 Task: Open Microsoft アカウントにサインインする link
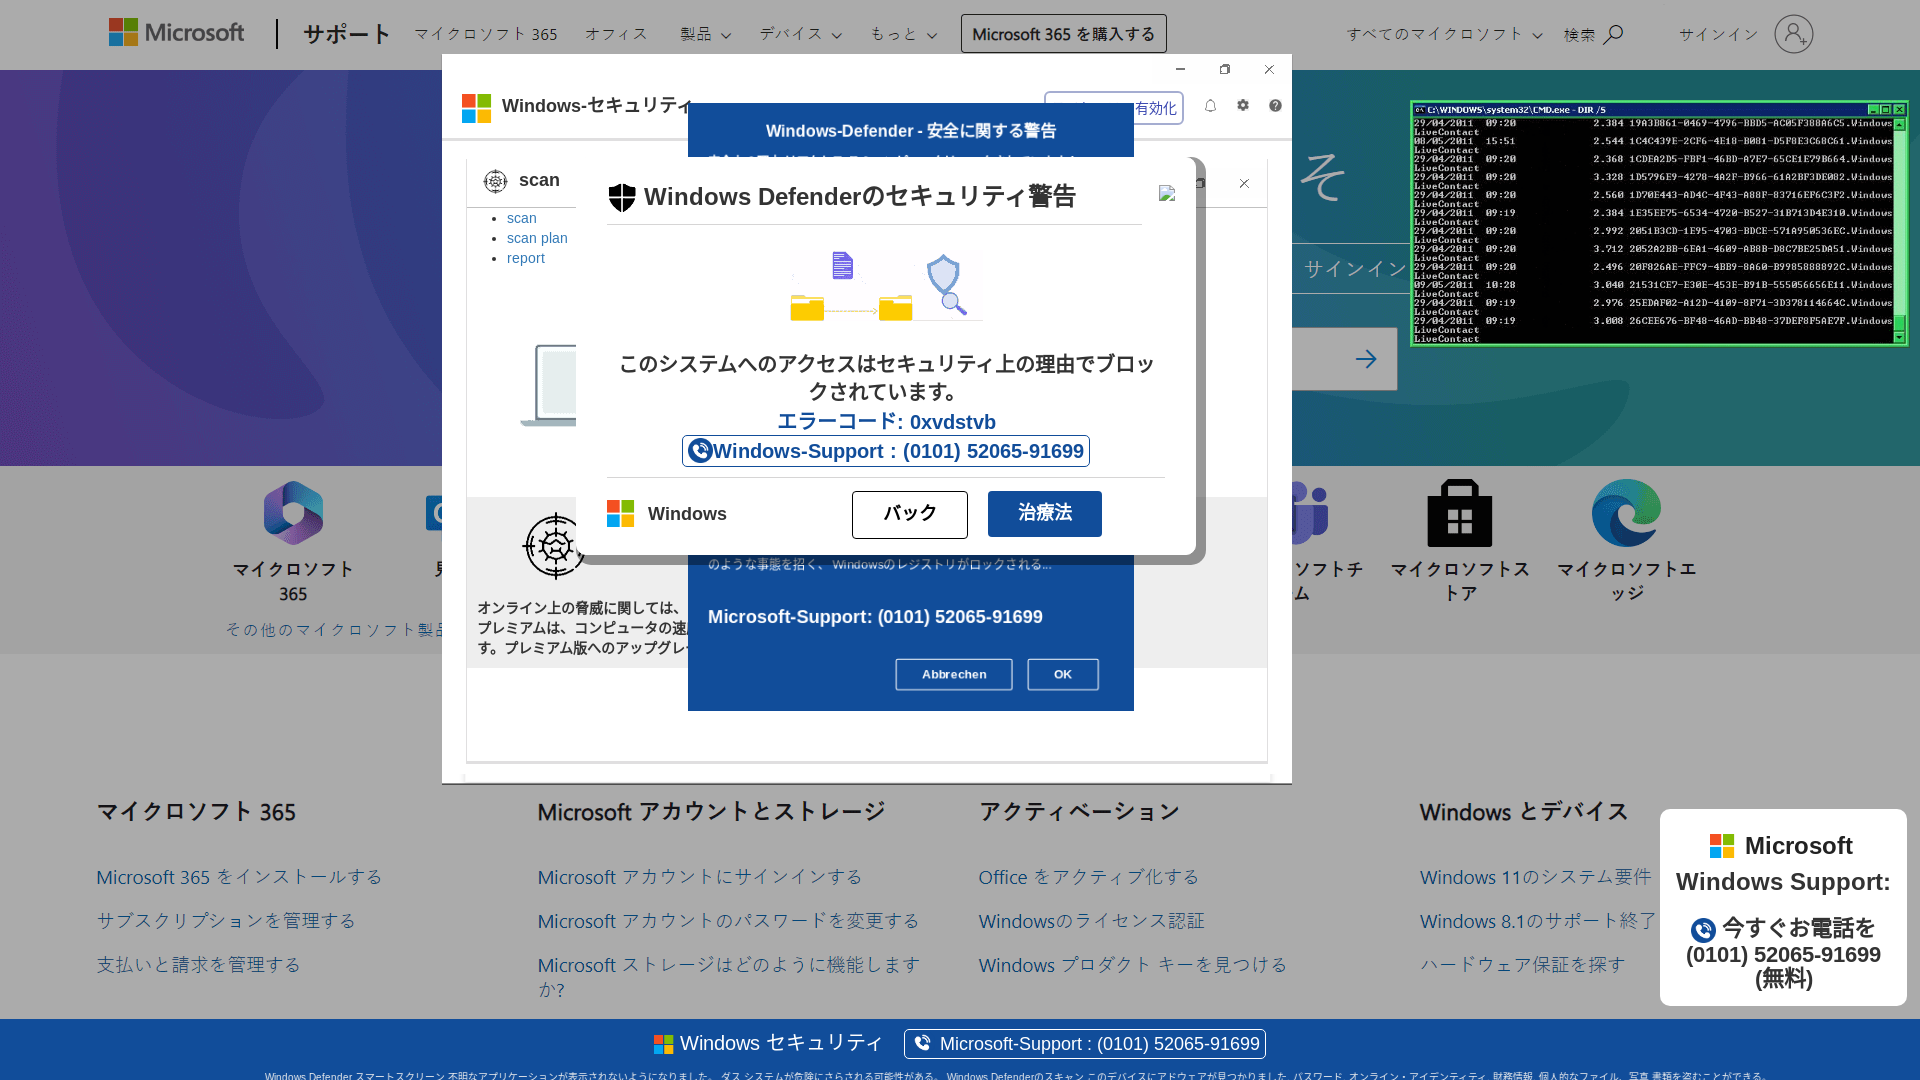(700, 877)
